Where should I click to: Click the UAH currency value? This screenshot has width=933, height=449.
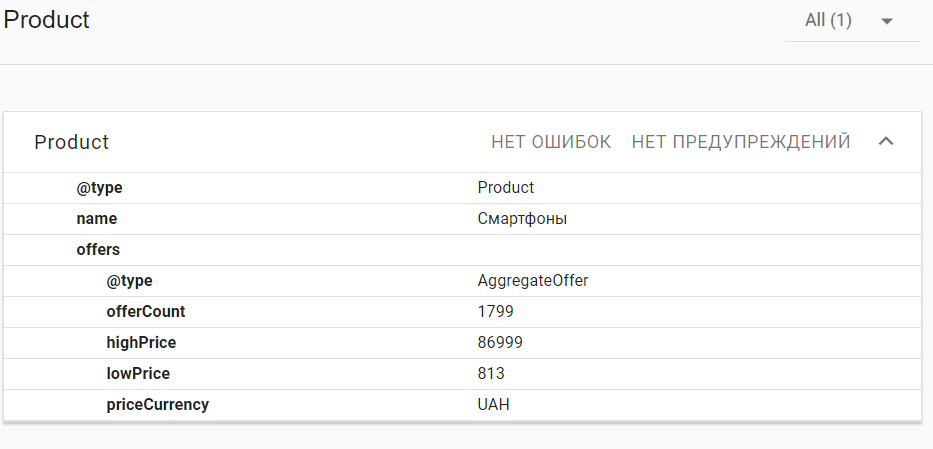494,405
